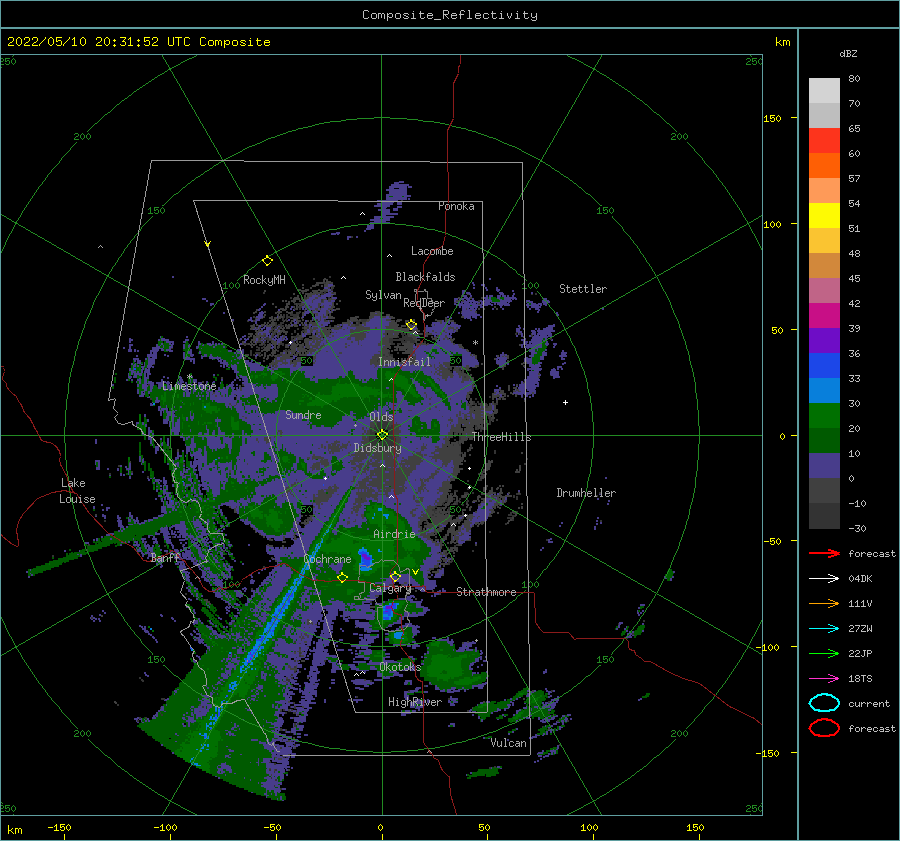Click the slate purple swatch below 10
Image resolution: width=900 pixels, height=841 pixels.
pyautogui.click(x=824, y=466)
